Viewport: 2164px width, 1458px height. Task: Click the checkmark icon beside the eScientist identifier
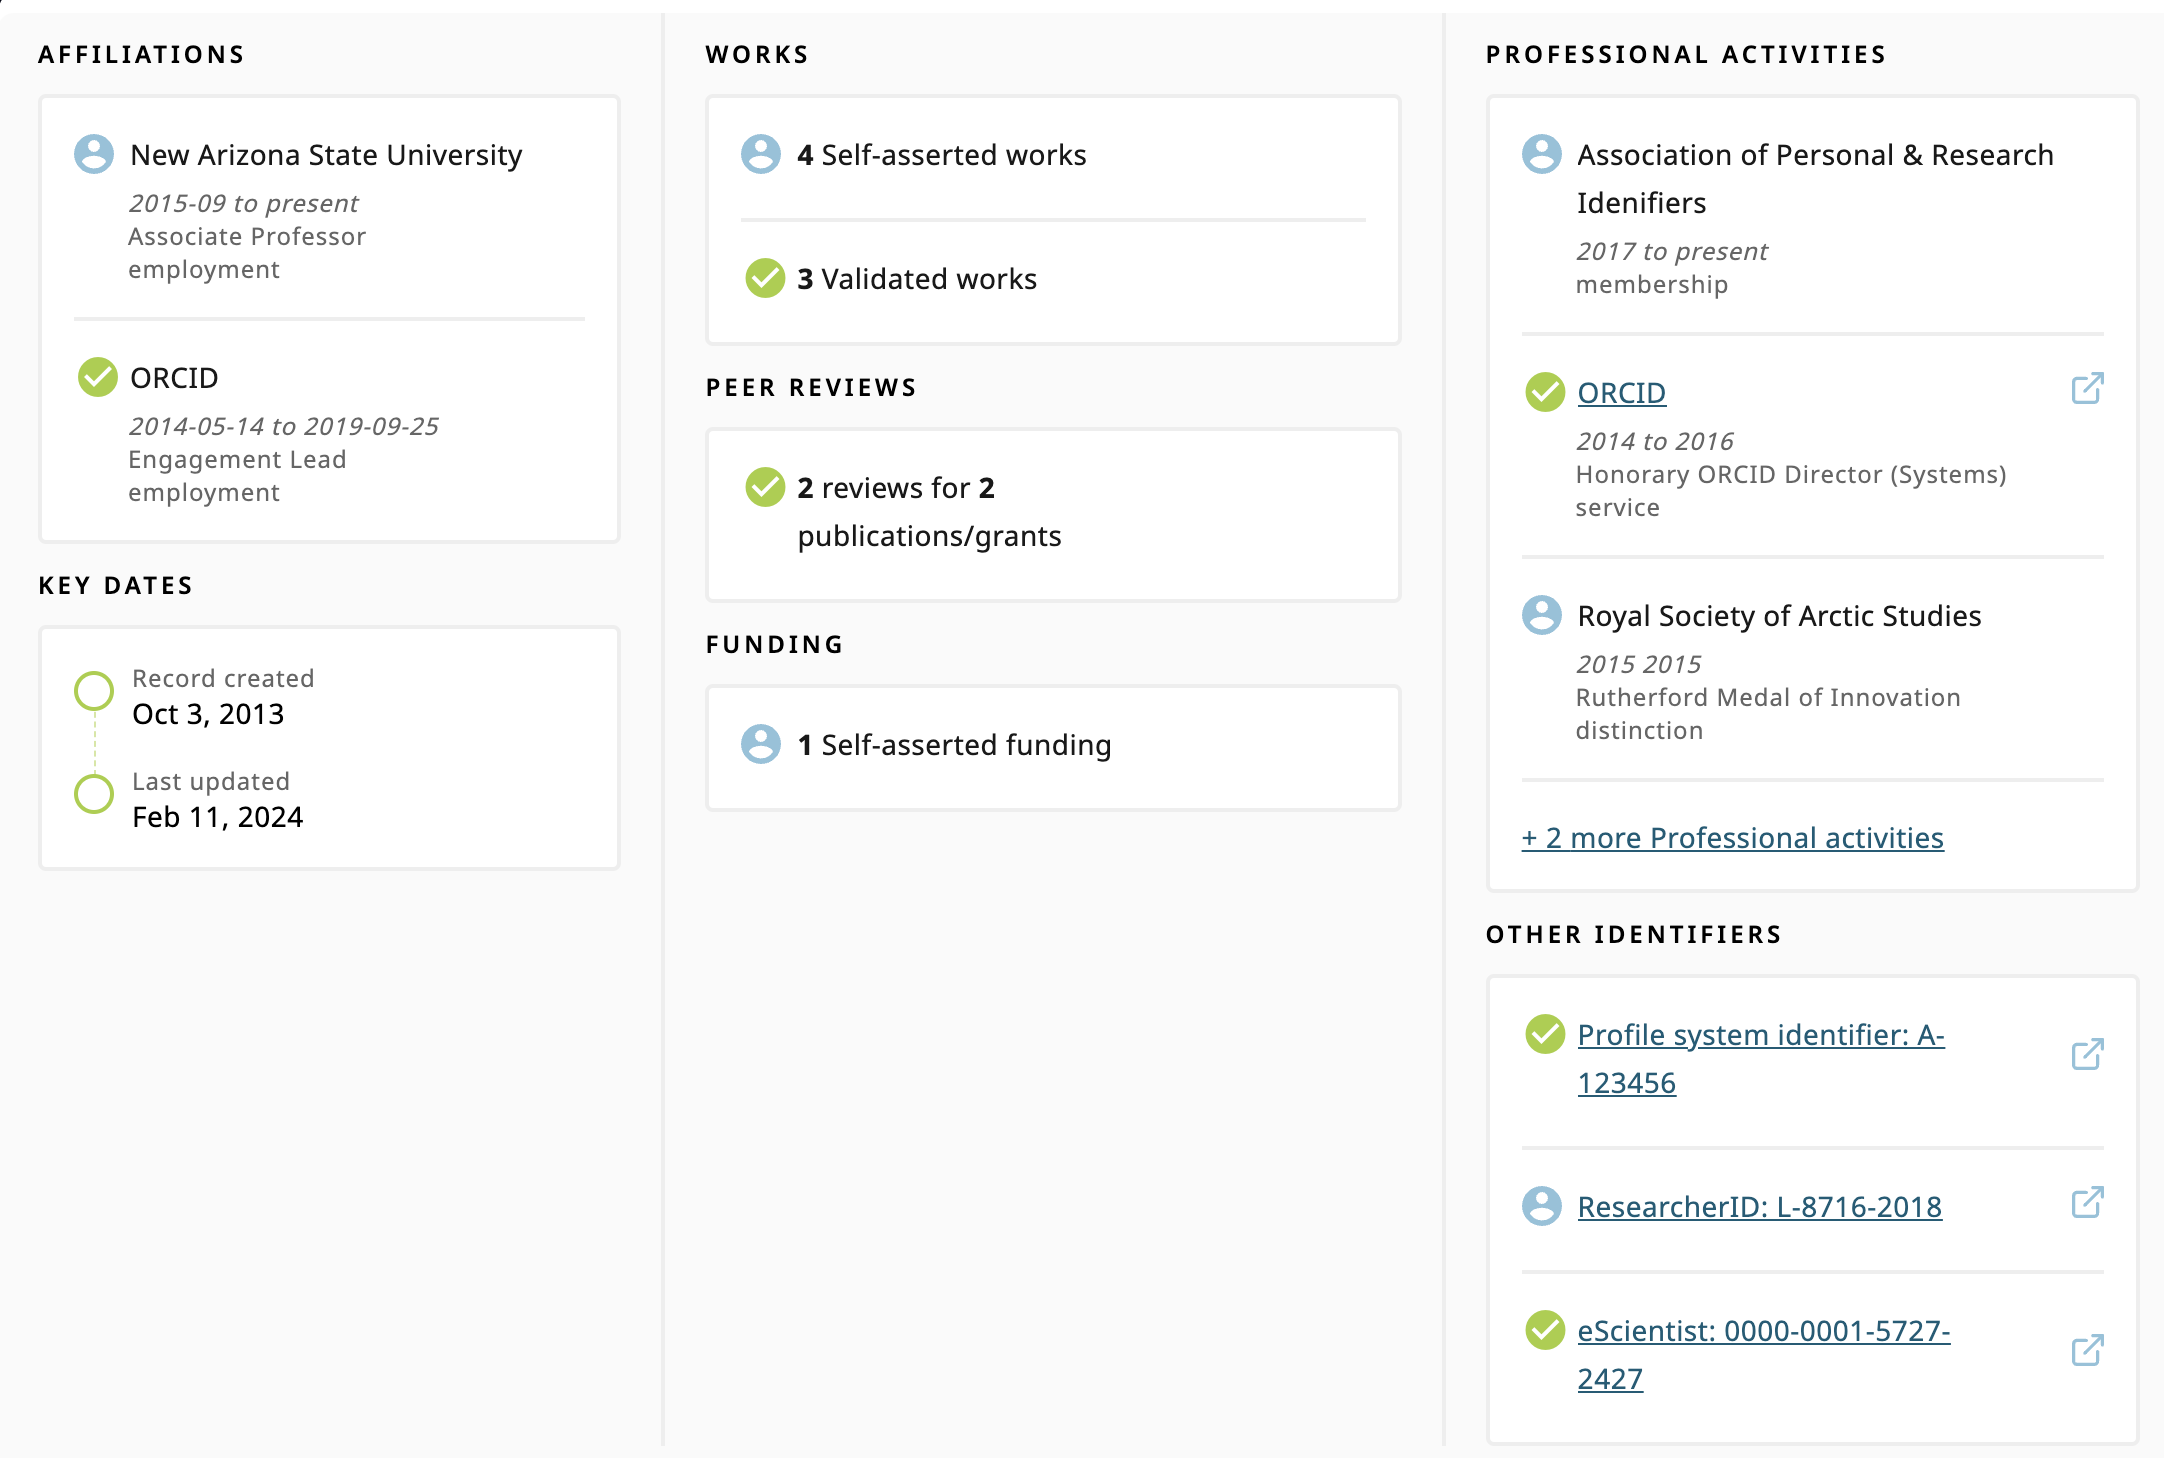pyautogui.click(x=1545, y=1331)
